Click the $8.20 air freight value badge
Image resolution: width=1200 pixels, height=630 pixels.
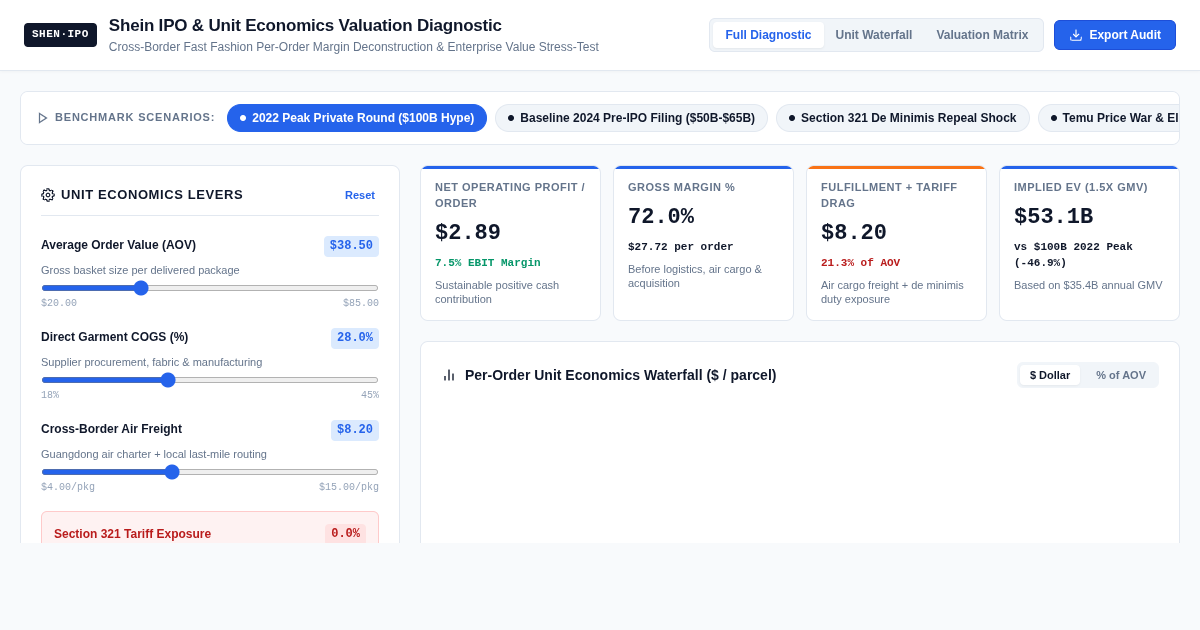click(x=355, y=430)
